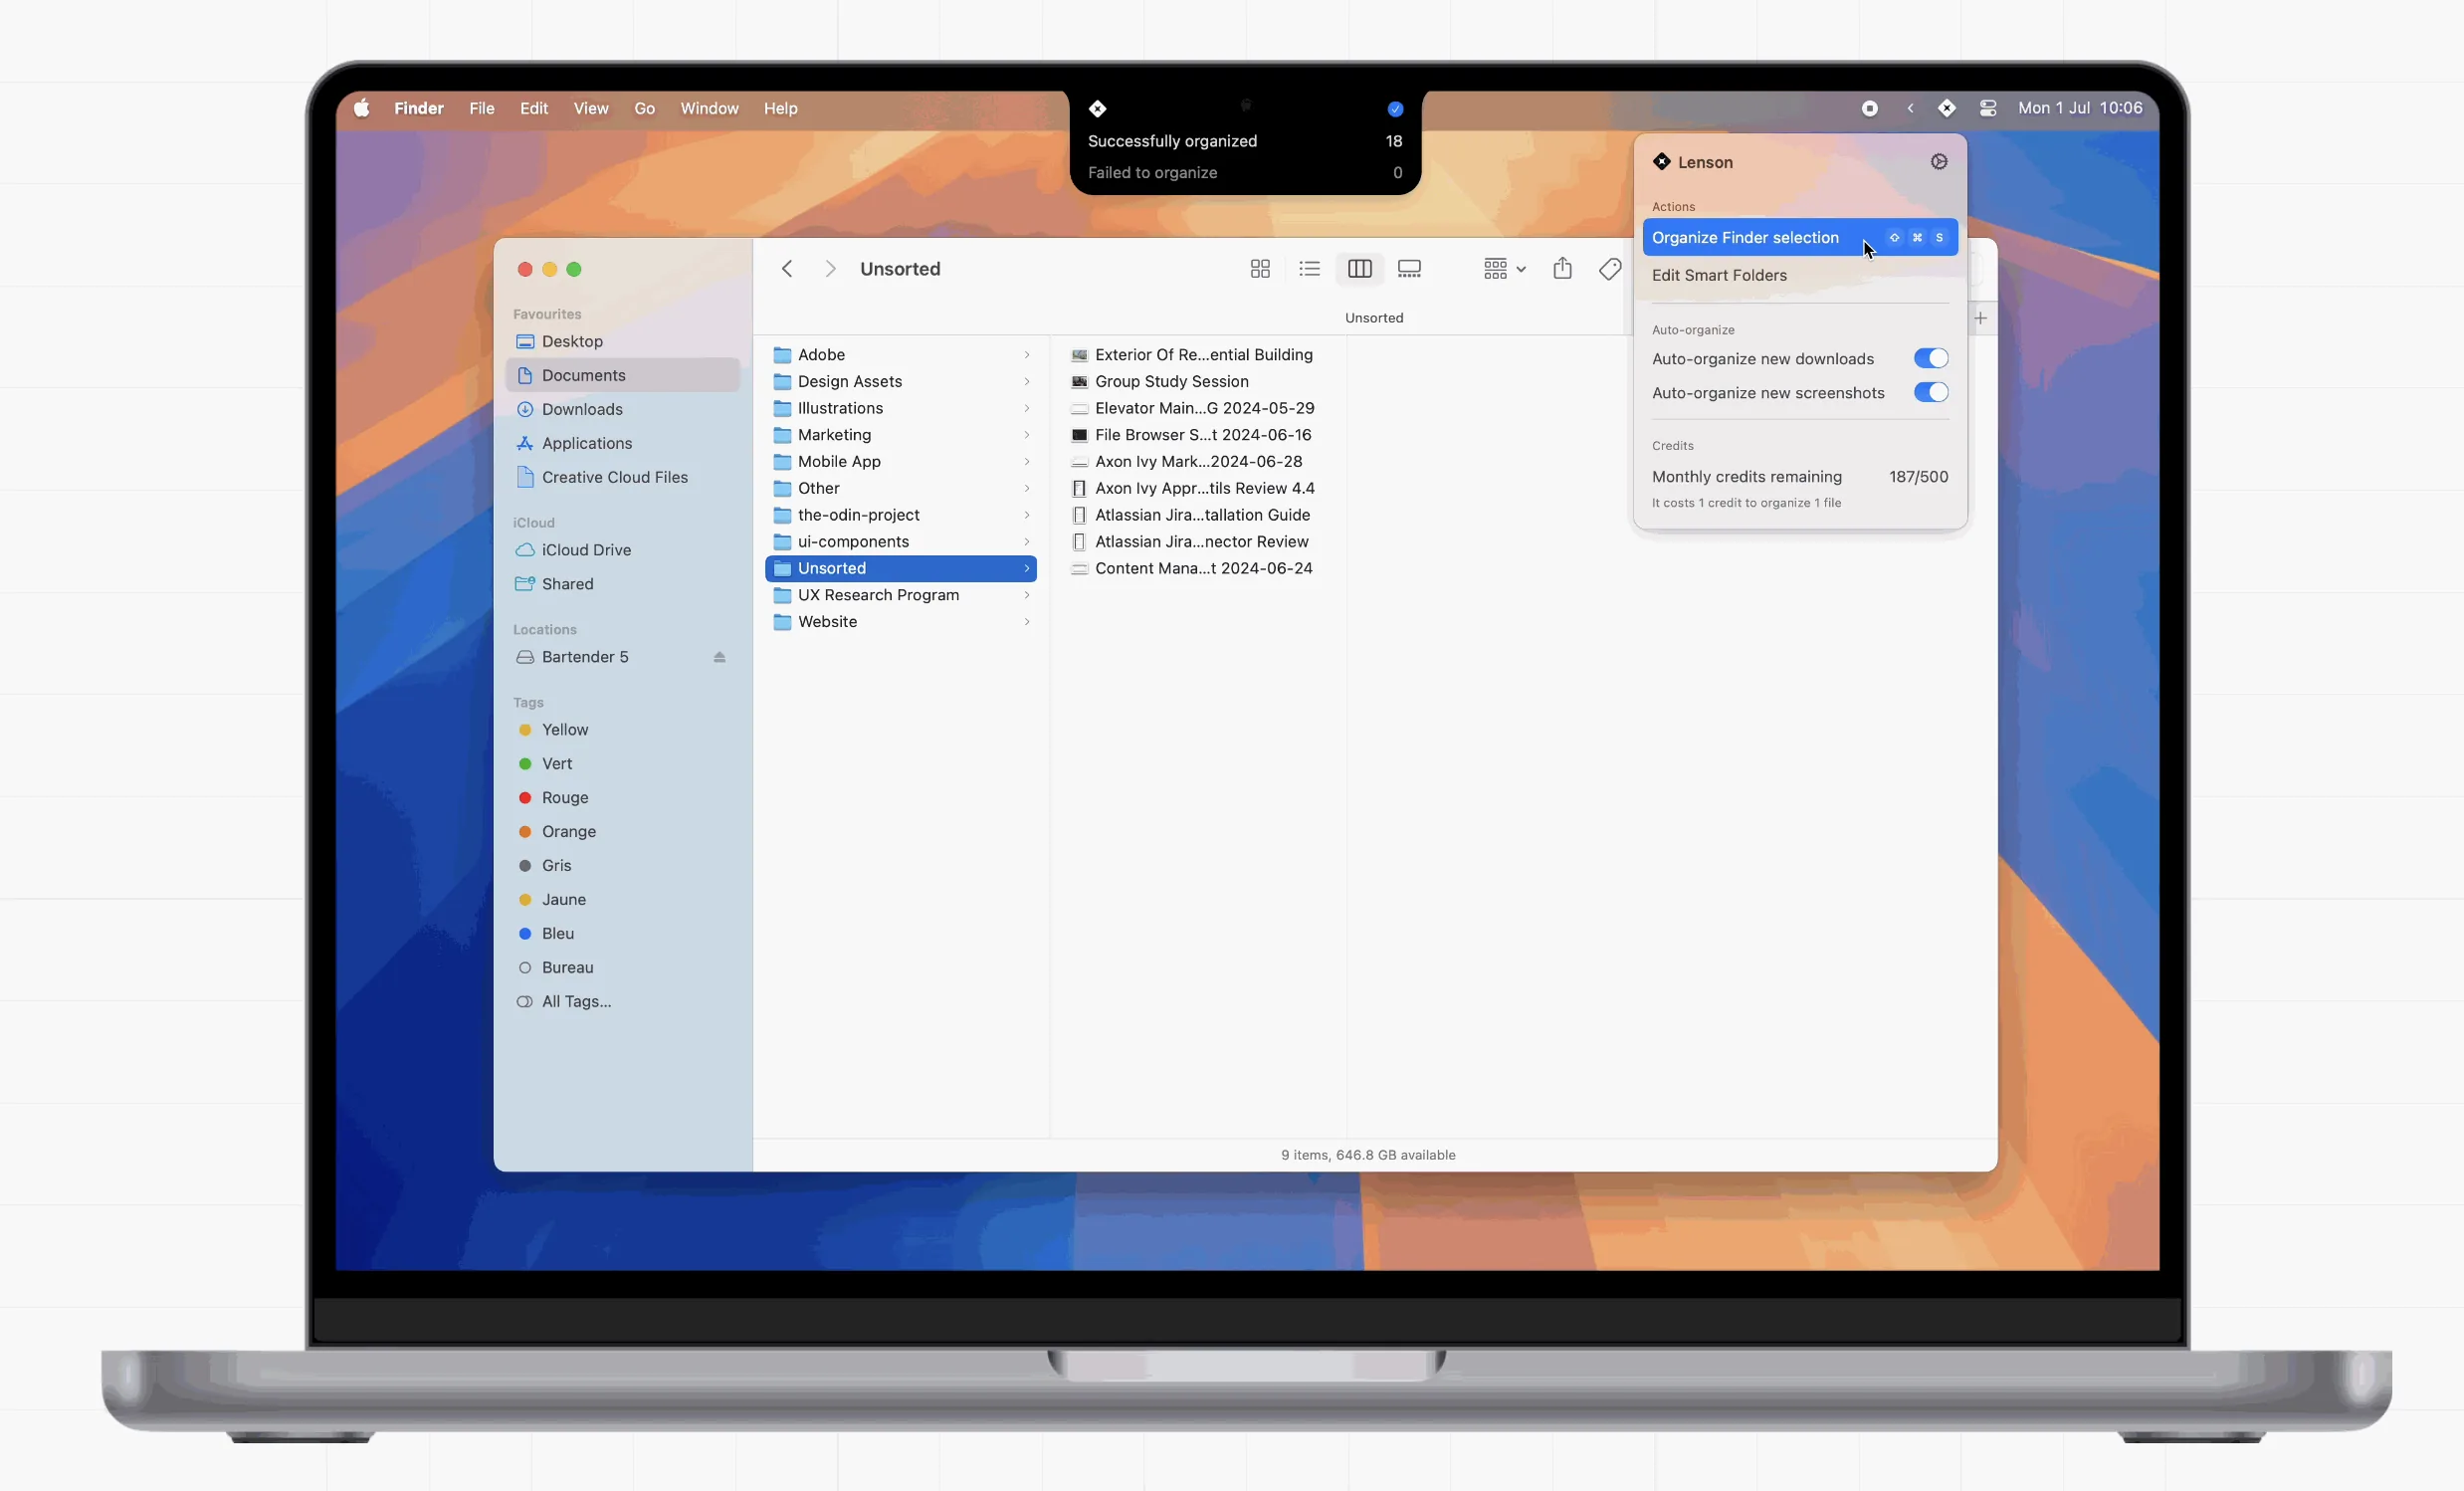2464x1491 pixels.
Task: Click the Lenson menu bar icon
Action: [x=1946, y=108]
